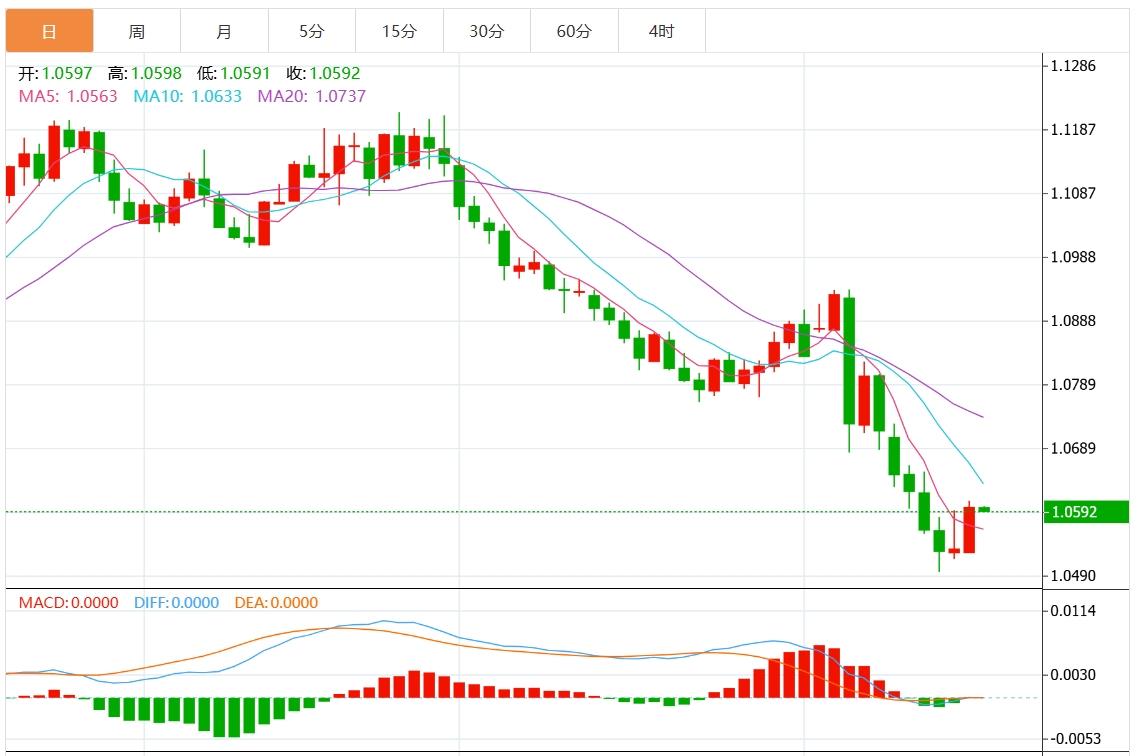
Task: Click the MA10 indicator label
Action: (x=188, y=96)
